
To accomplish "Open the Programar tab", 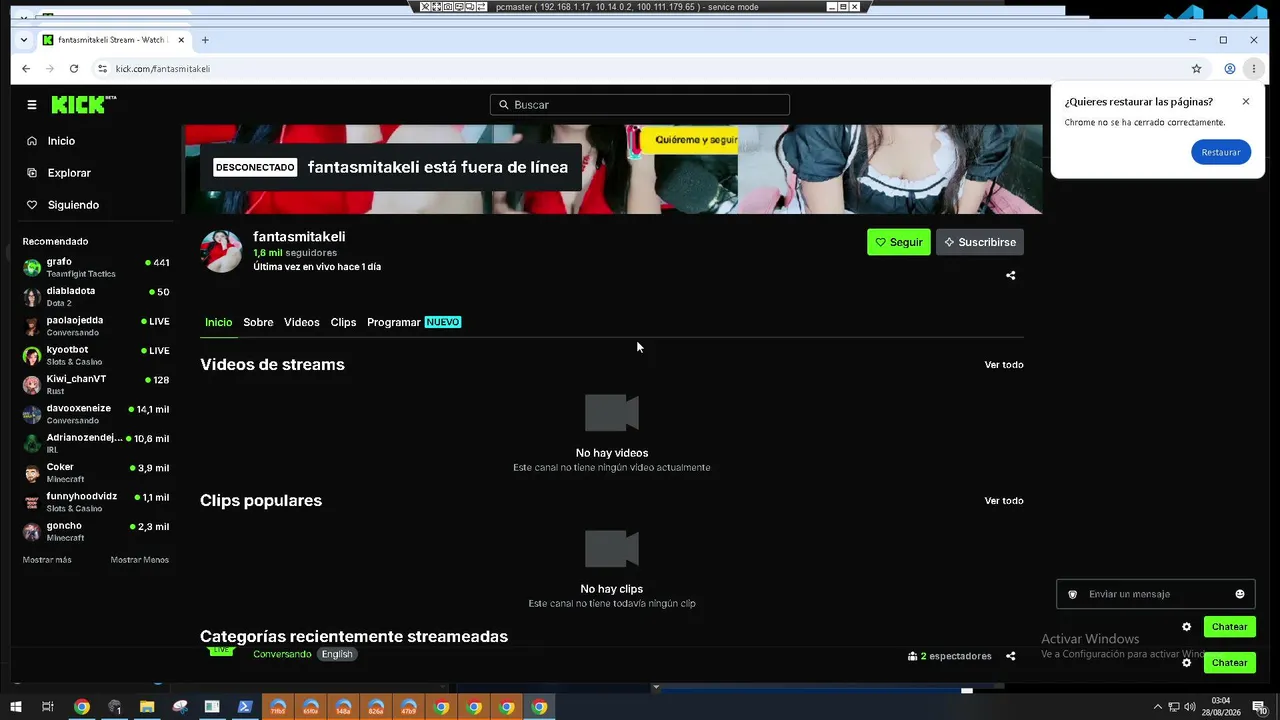I will pos(414,322).
